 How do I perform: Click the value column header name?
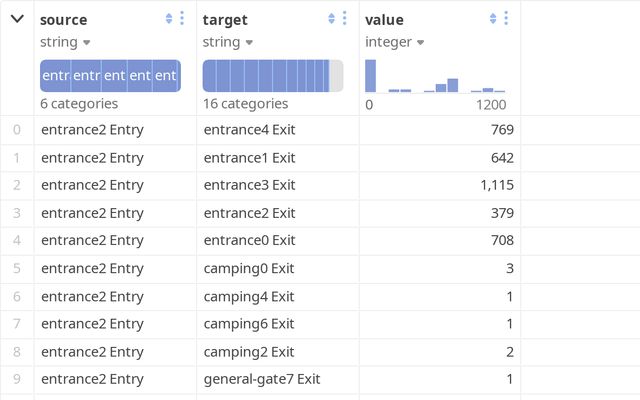[x=386, y=20]
